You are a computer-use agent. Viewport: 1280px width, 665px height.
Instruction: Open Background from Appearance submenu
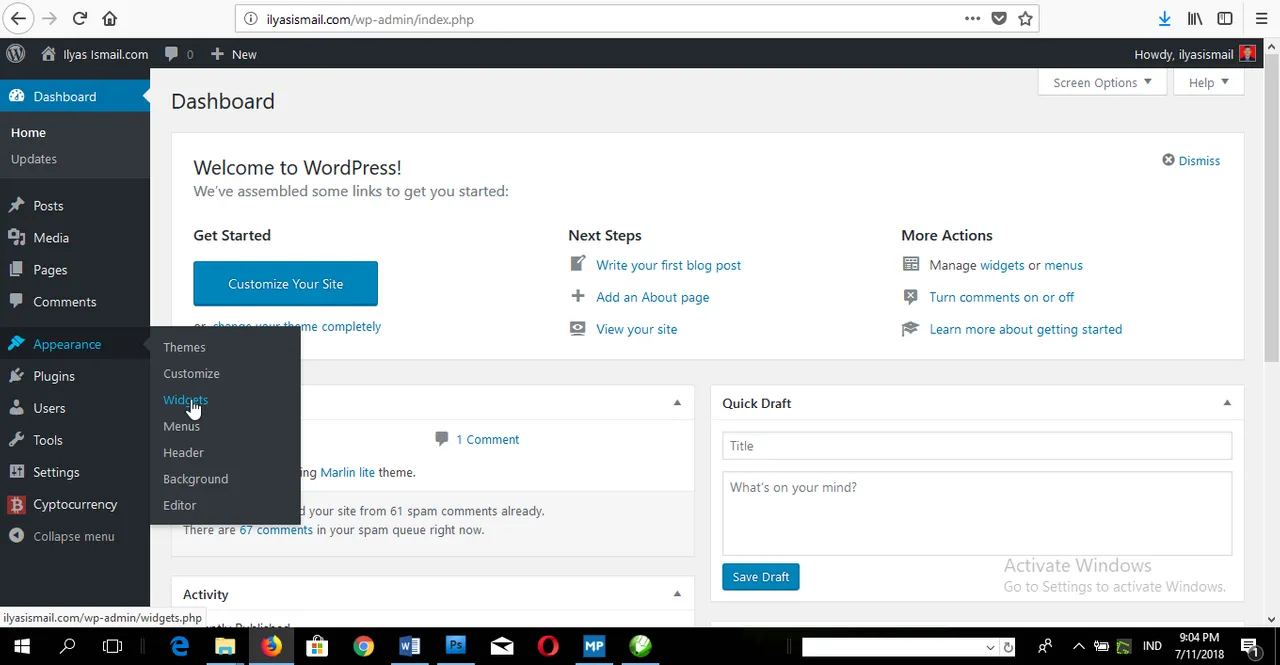[x=195, y=479]
